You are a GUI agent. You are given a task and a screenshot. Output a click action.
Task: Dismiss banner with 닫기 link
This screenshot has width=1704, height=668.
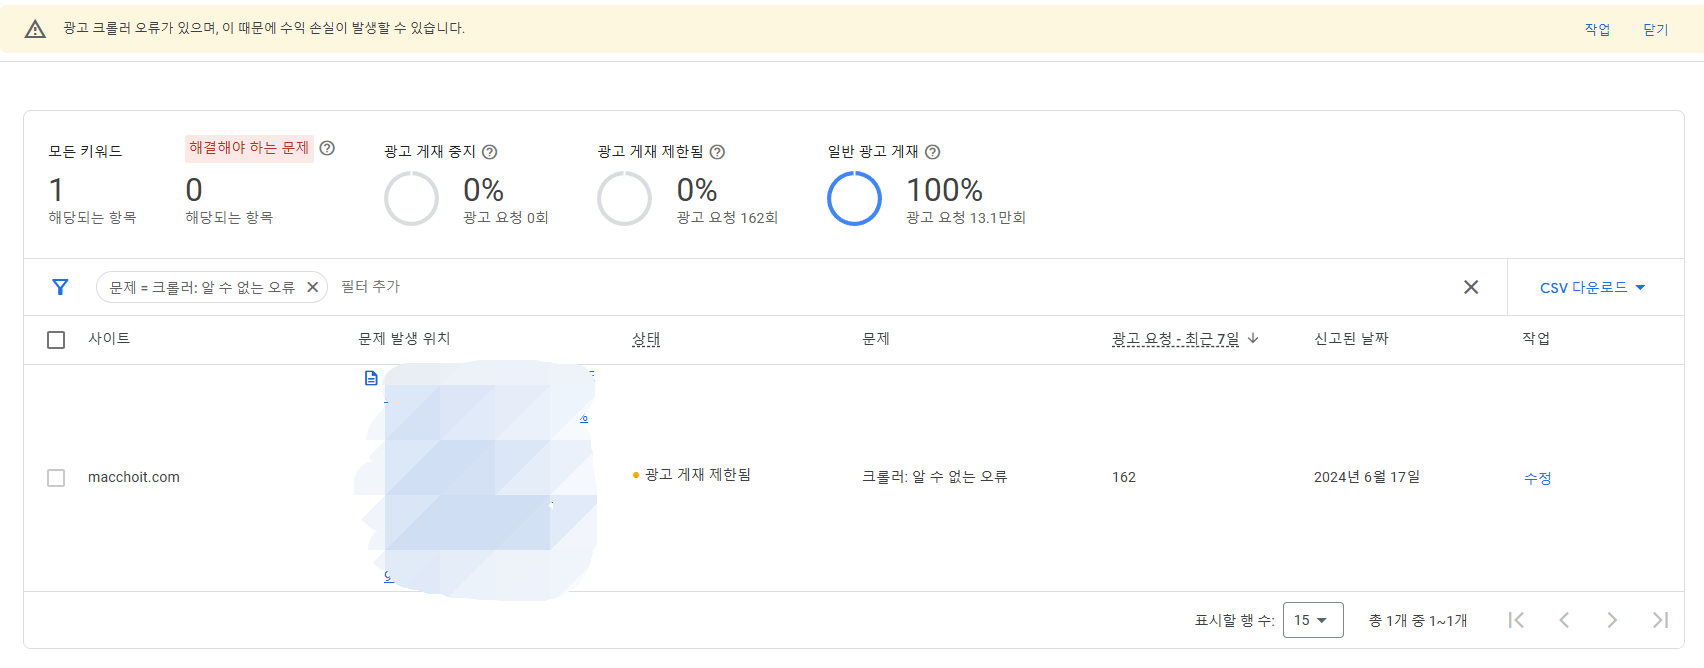point(1656,29)
